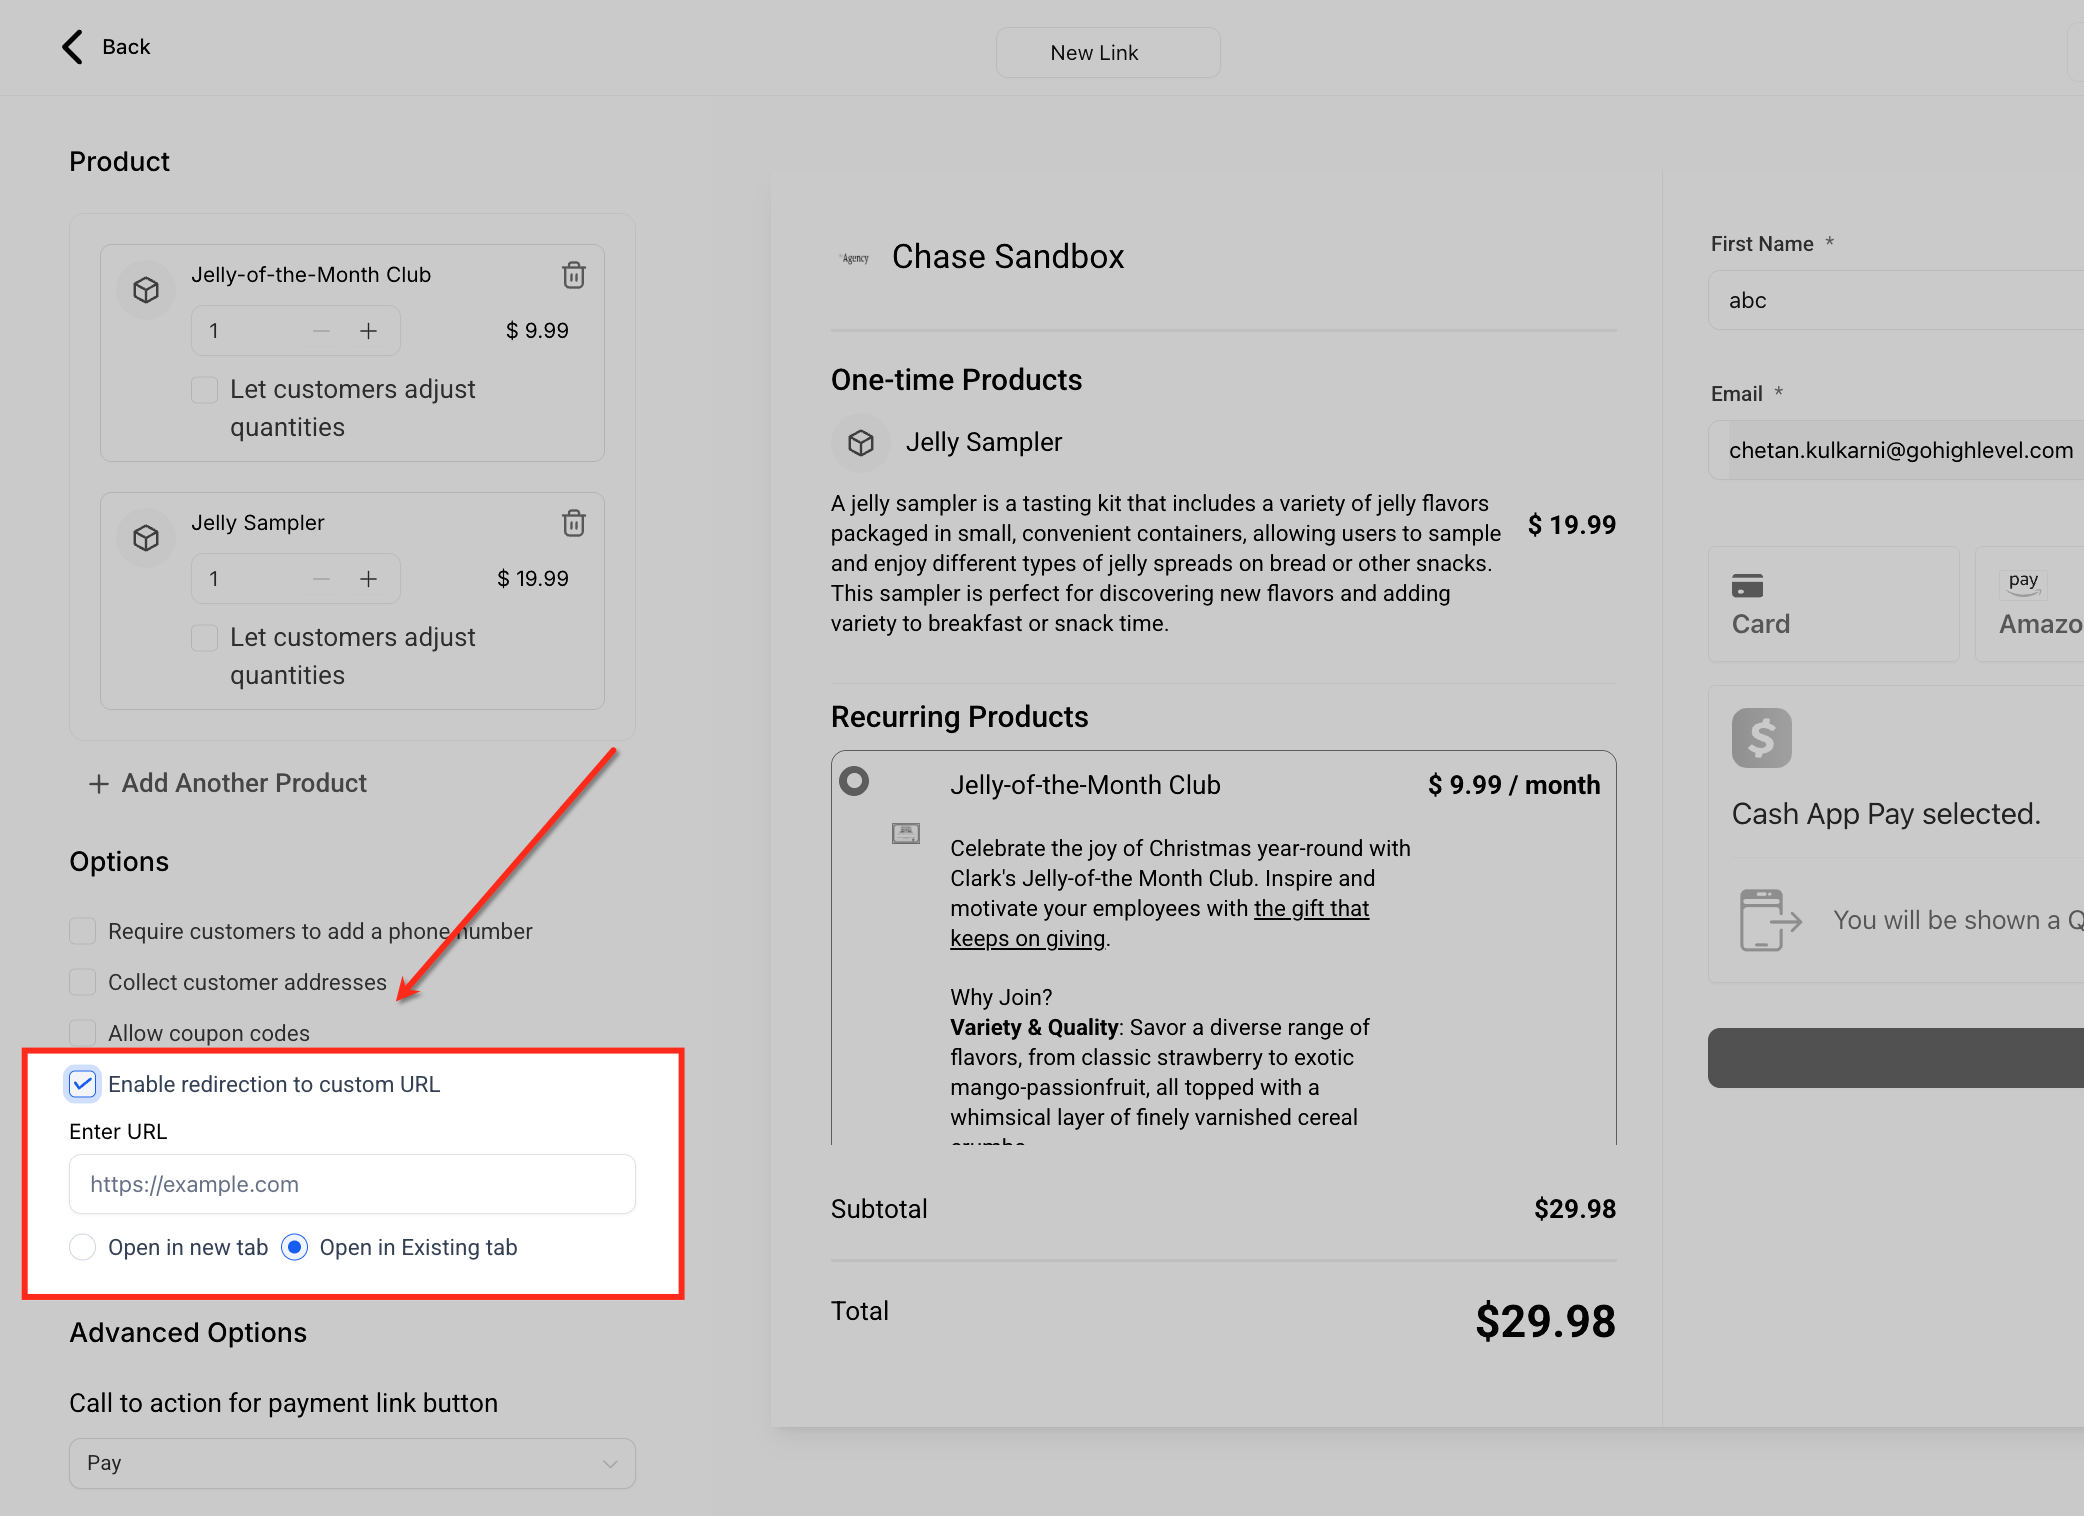The image size is (2084, 1516).
Task: Delete Jelly Sampler product with trash icon
Action: [573, 523]
